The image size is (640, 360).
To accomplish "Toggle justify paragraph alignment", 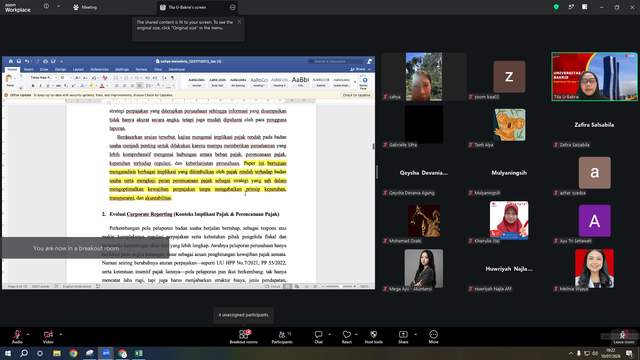I will pyautogui.click(x=140, y=86).
